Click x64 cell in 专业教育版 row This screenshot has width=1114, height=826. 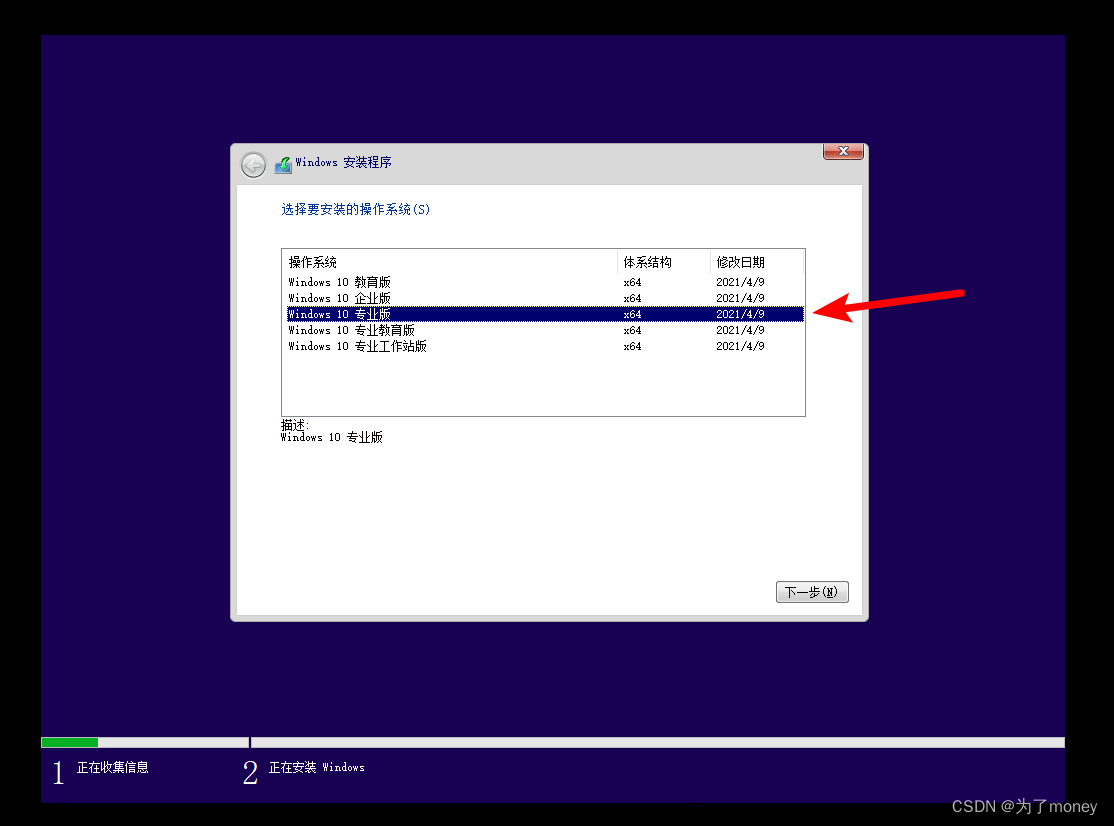(x=632, y=330)
